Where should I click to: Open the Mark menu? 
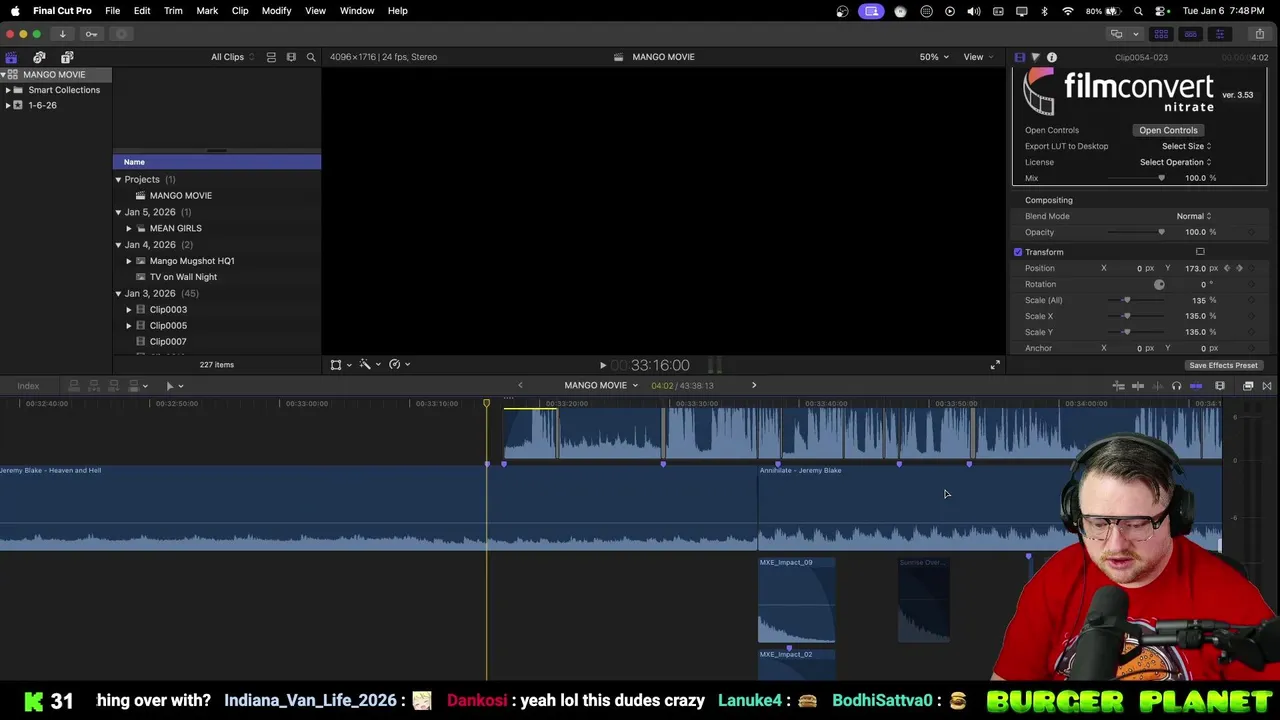point(207,11)
